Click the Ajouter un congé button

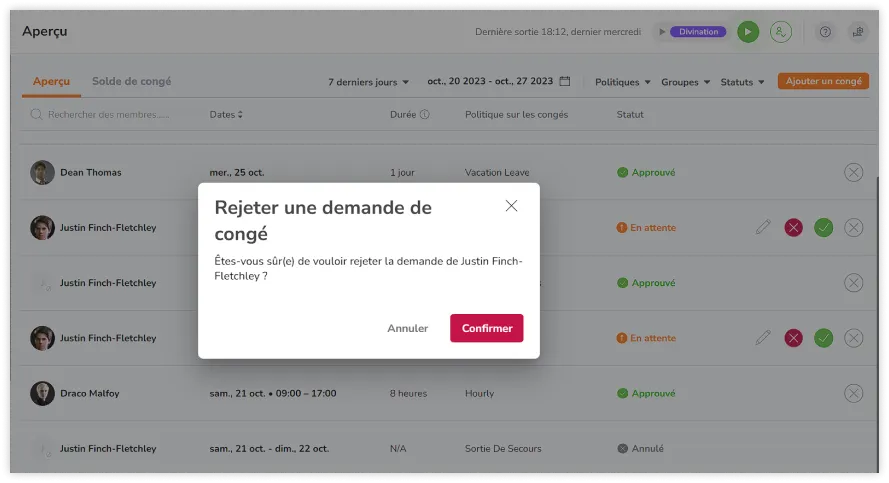823,82
